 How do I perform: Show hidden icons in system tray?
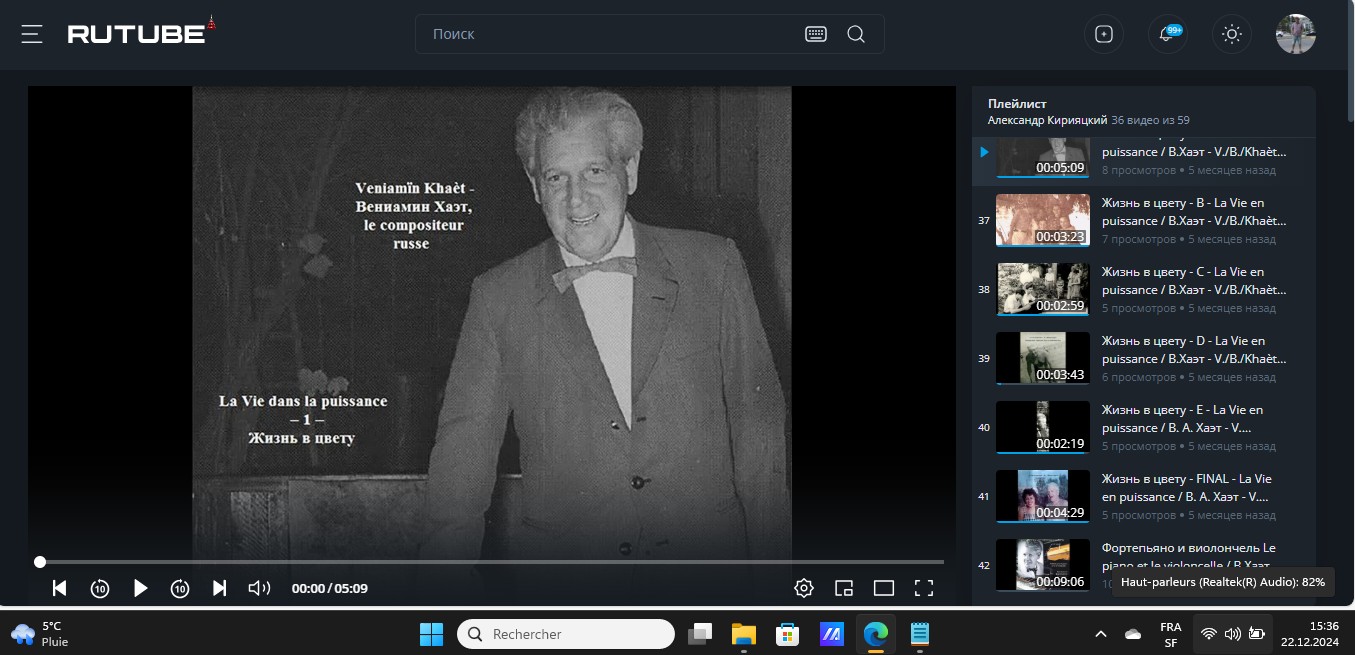click(x=1101, y=634)
